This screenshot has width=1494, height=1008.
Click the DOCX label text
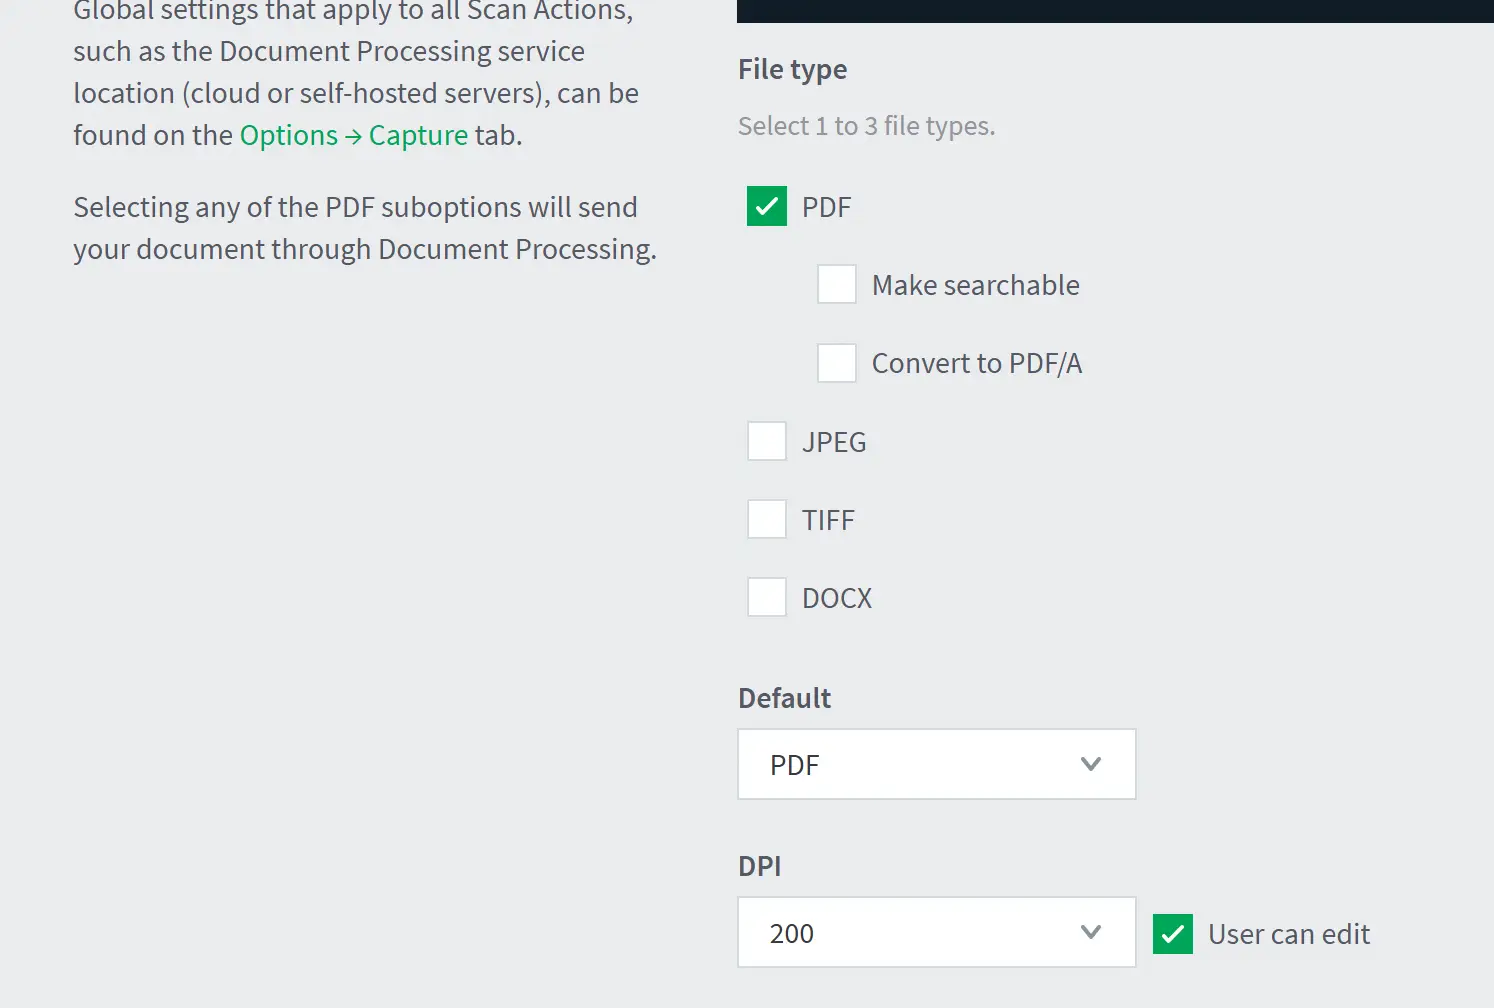837,598
